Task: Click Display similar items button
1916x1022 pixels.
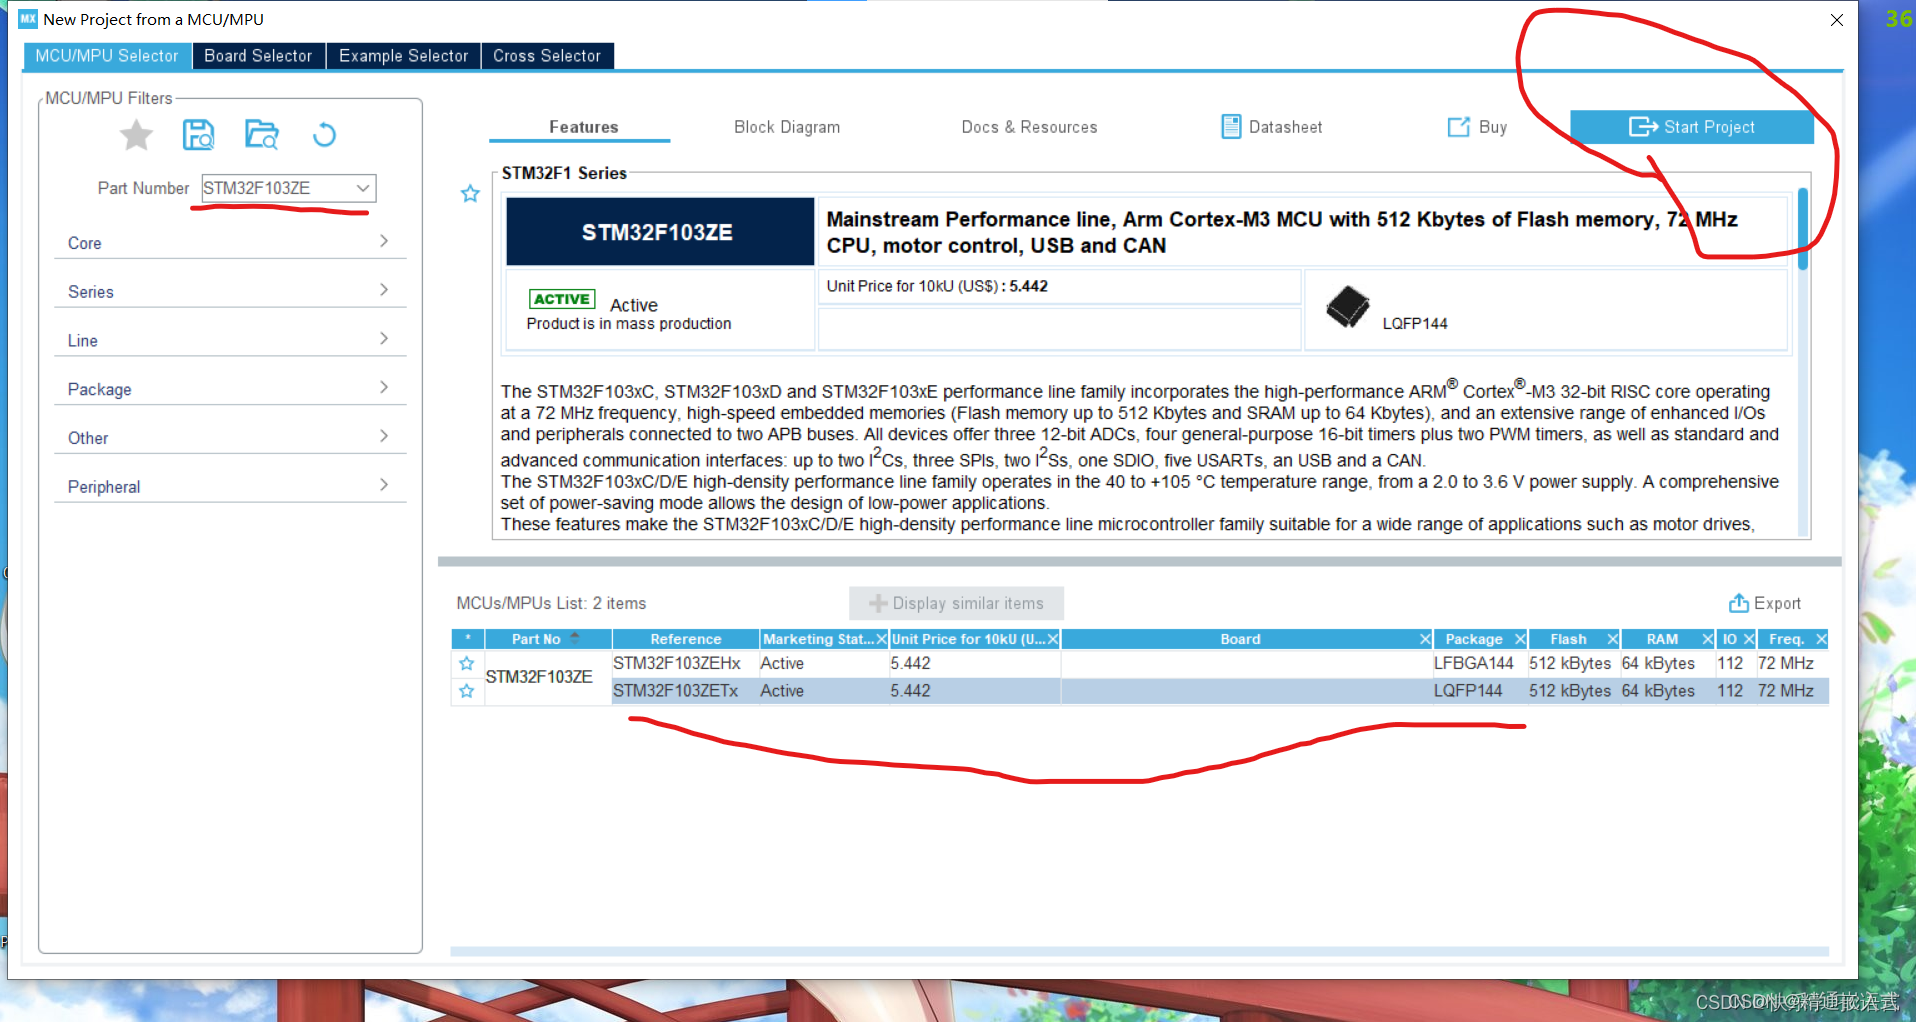Action: 956,603
